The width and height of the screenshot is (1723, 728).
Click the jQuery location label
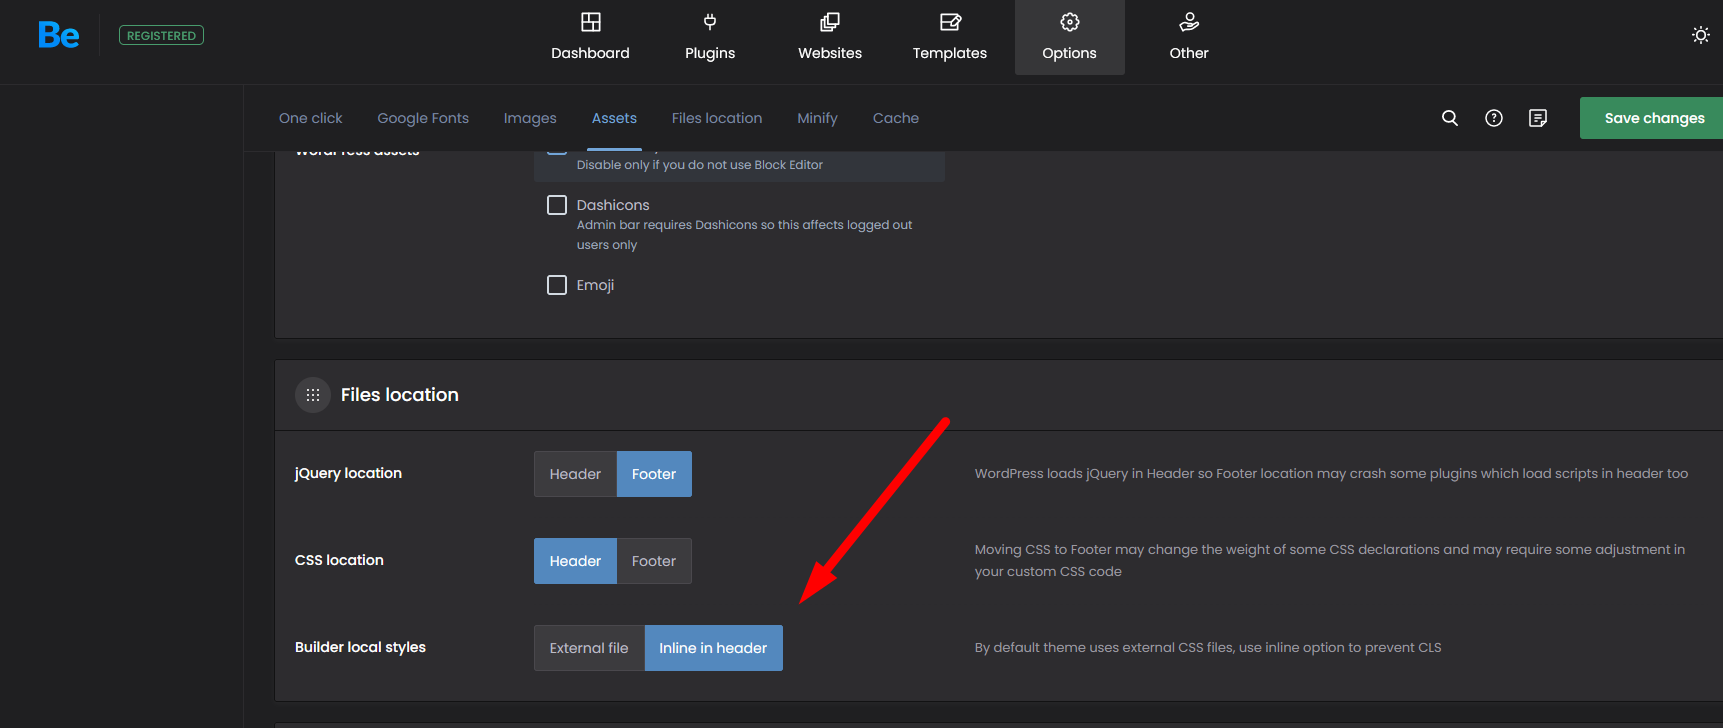[348, 473]
